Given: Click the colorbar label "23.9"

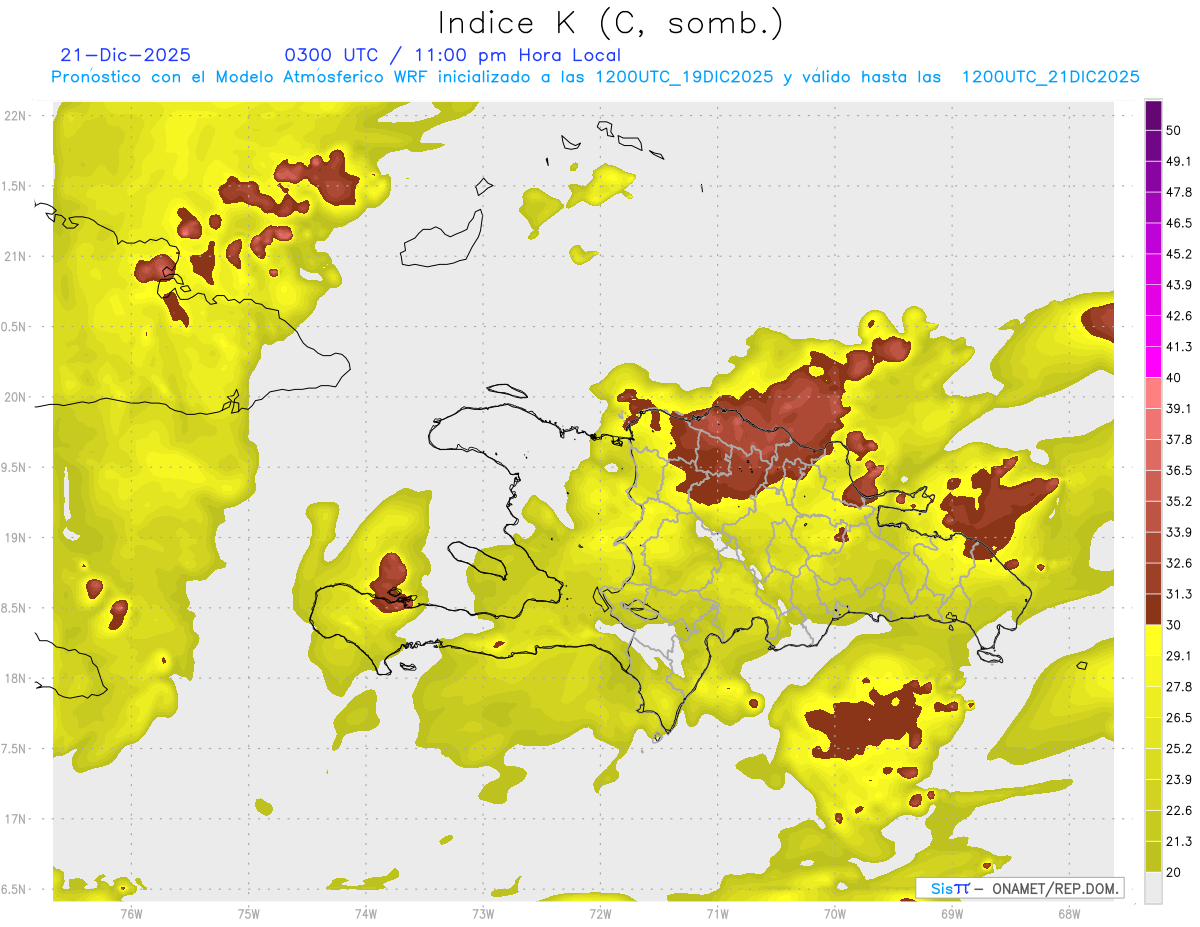Looking at the screenshot, I should [1179, 780].
